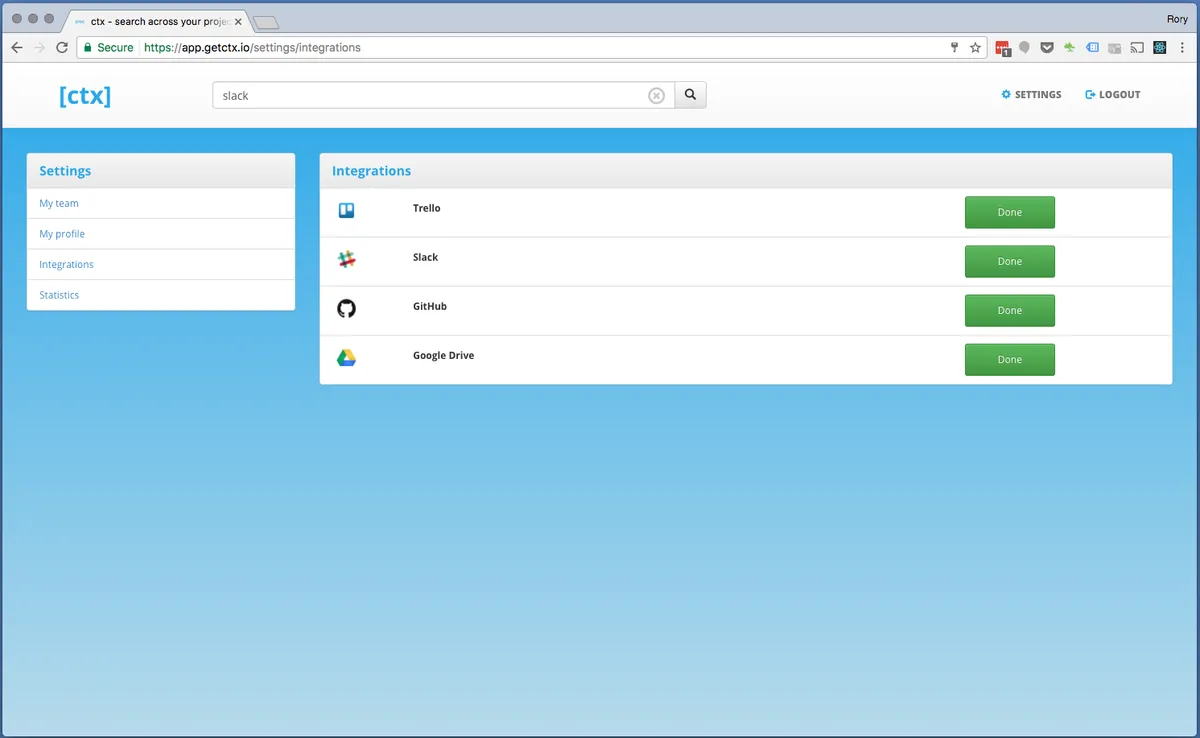Open the Slack logo icon

346,259
